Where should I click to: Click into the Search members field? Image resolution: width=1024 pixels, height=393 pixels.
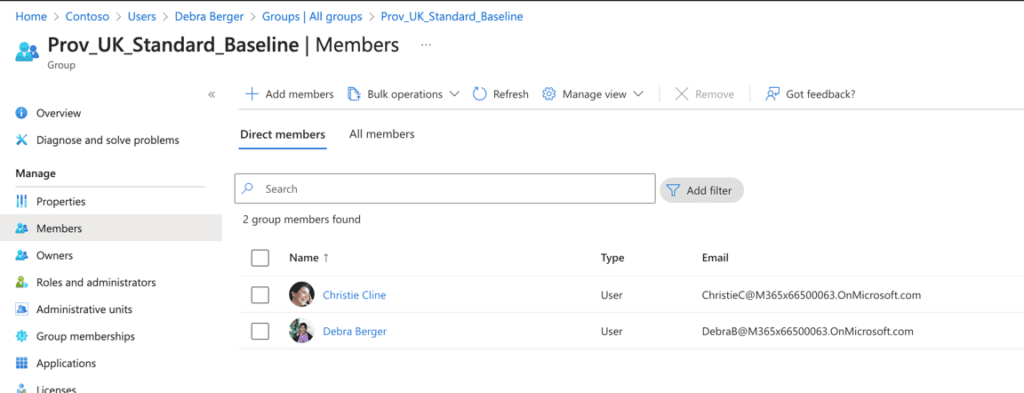click(445, 189)
